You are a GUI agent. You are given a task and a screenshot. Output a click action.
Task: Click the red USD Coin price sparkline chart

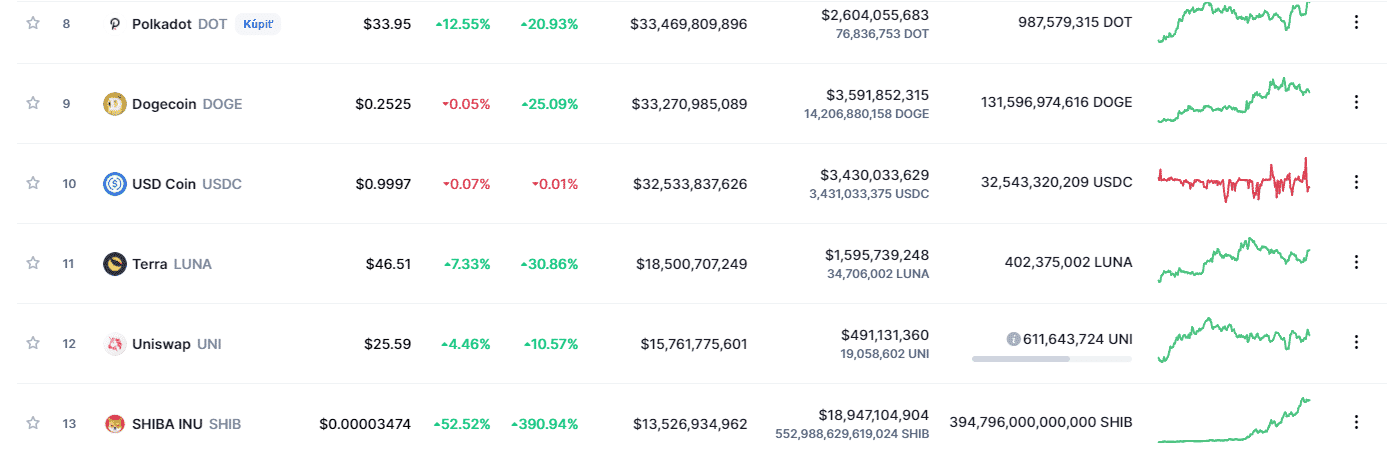tap(1233, 181)
